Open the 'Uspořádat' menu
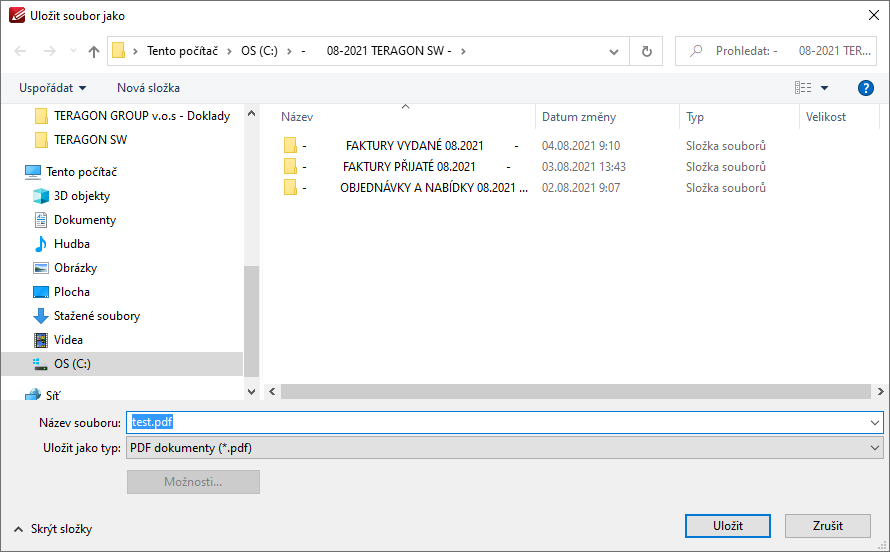The image size is (890, 552). pos(52,88)
